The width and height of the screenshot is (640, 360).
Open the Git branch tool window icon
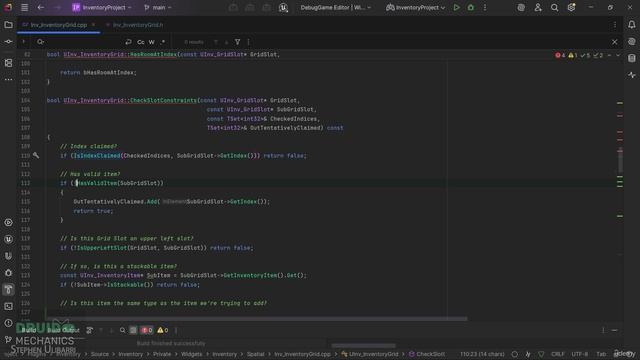(x=8, y=340)
